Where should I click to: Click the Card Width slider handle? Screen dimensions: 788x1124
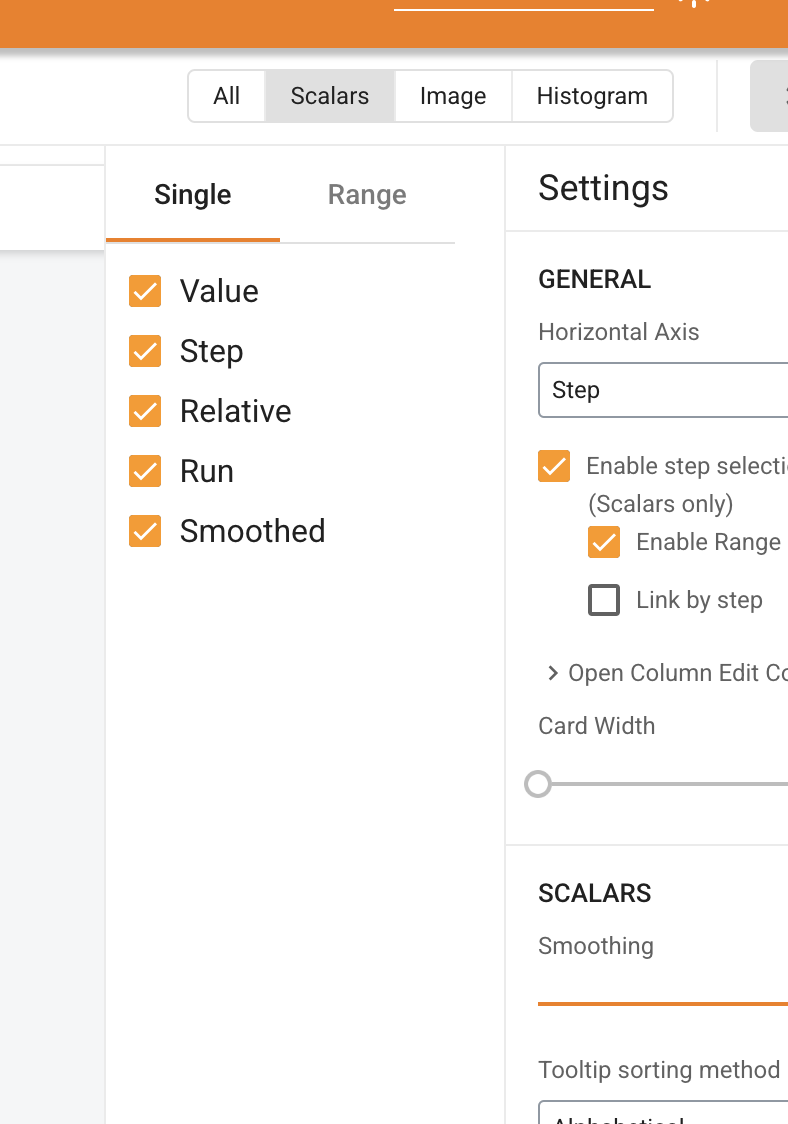click(x=538, y=784)
